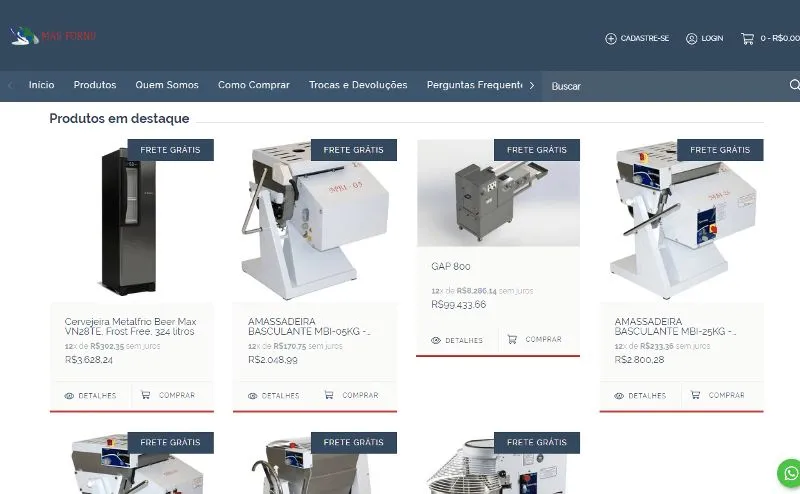View Detalhes for Amassadeira MBI-05KG

pos(273,396)
